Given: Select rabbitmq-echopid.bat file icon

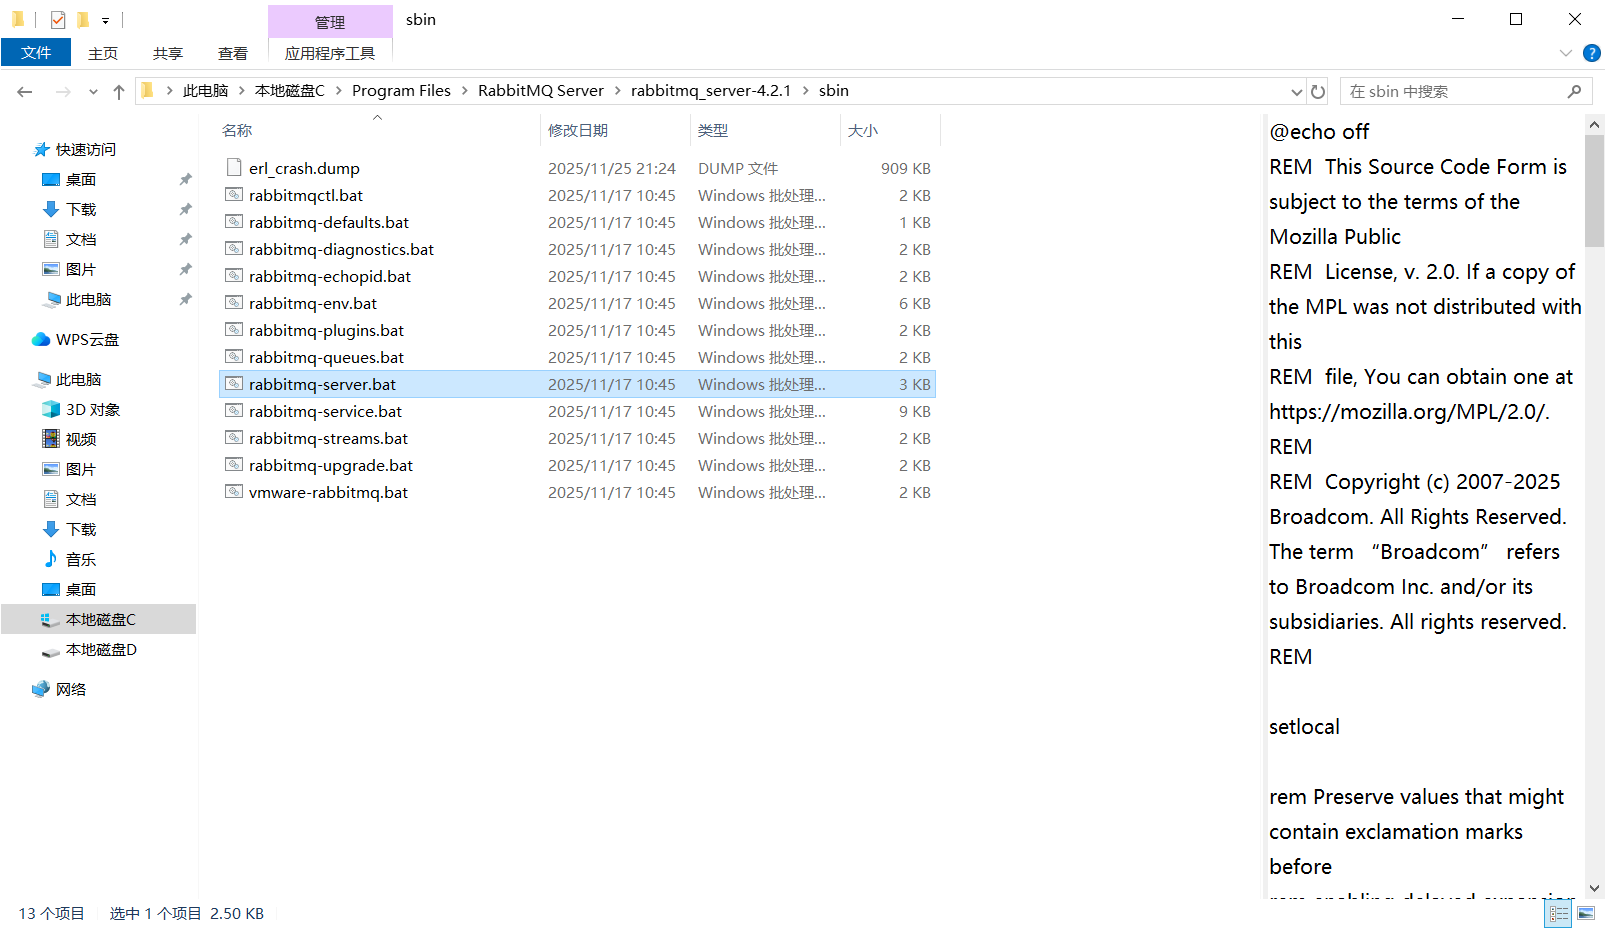Looking at the screenshot, I should [x=234, y=275].
